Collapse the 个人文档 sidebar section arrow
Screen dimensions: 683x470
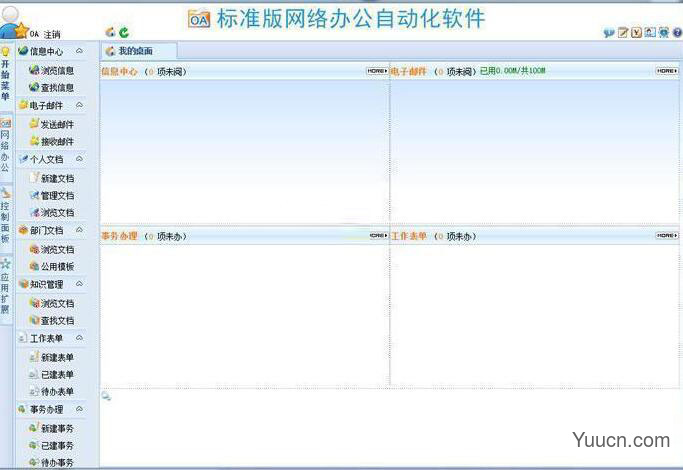[79, 159]
